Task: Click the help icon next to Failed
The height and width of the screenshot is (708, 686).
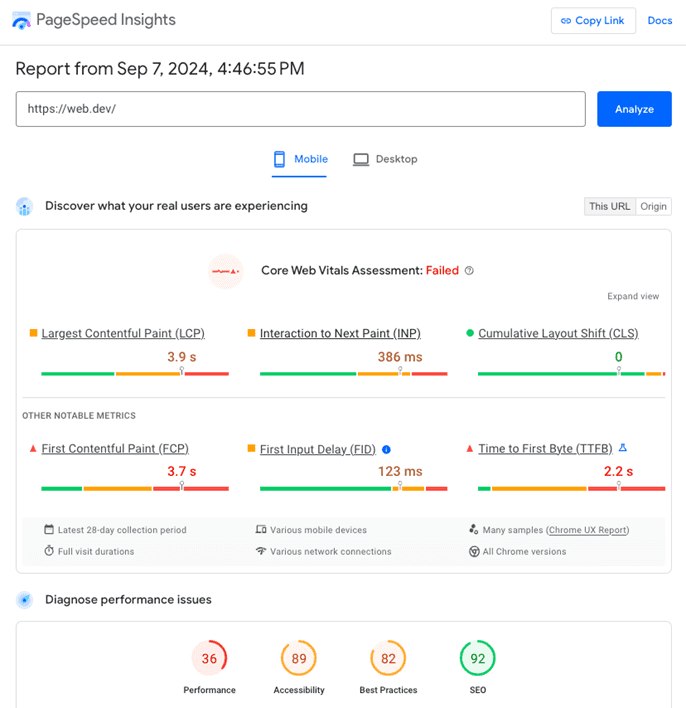Action: click(x=469, y=270)
